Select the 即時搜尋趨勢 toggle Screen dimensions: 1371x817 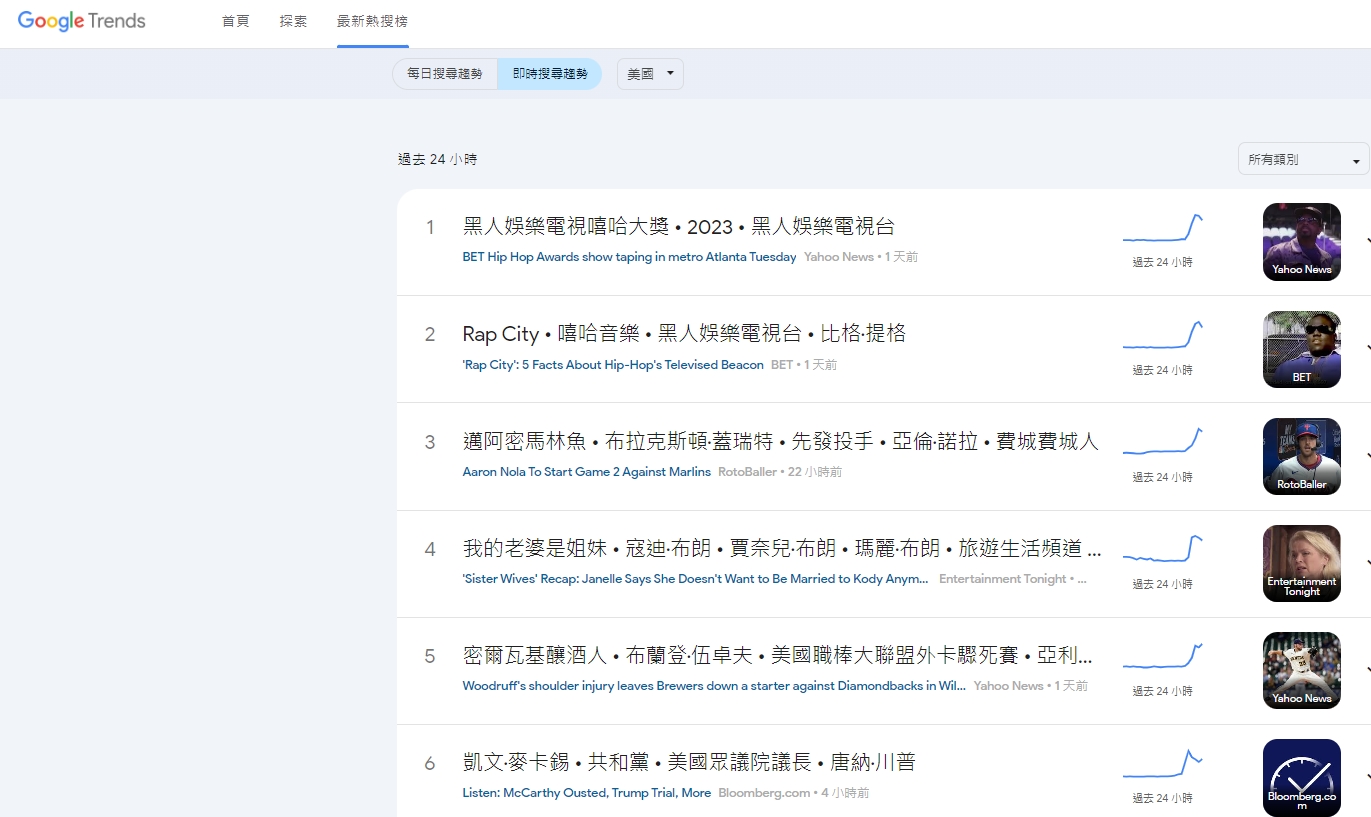(550, 74)
